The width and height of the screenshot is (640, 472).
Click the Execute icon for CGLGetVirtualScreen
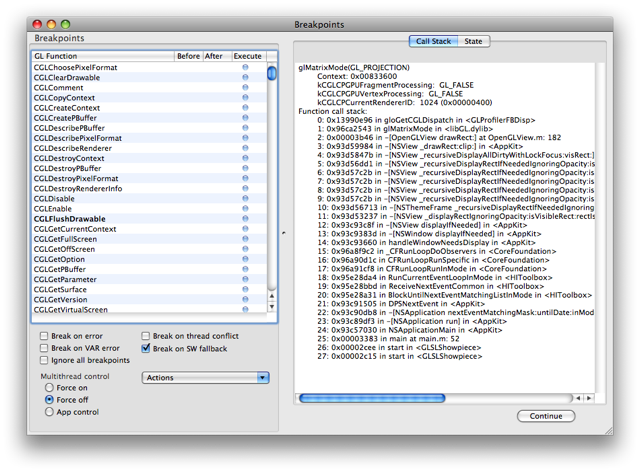pos(246,310)
